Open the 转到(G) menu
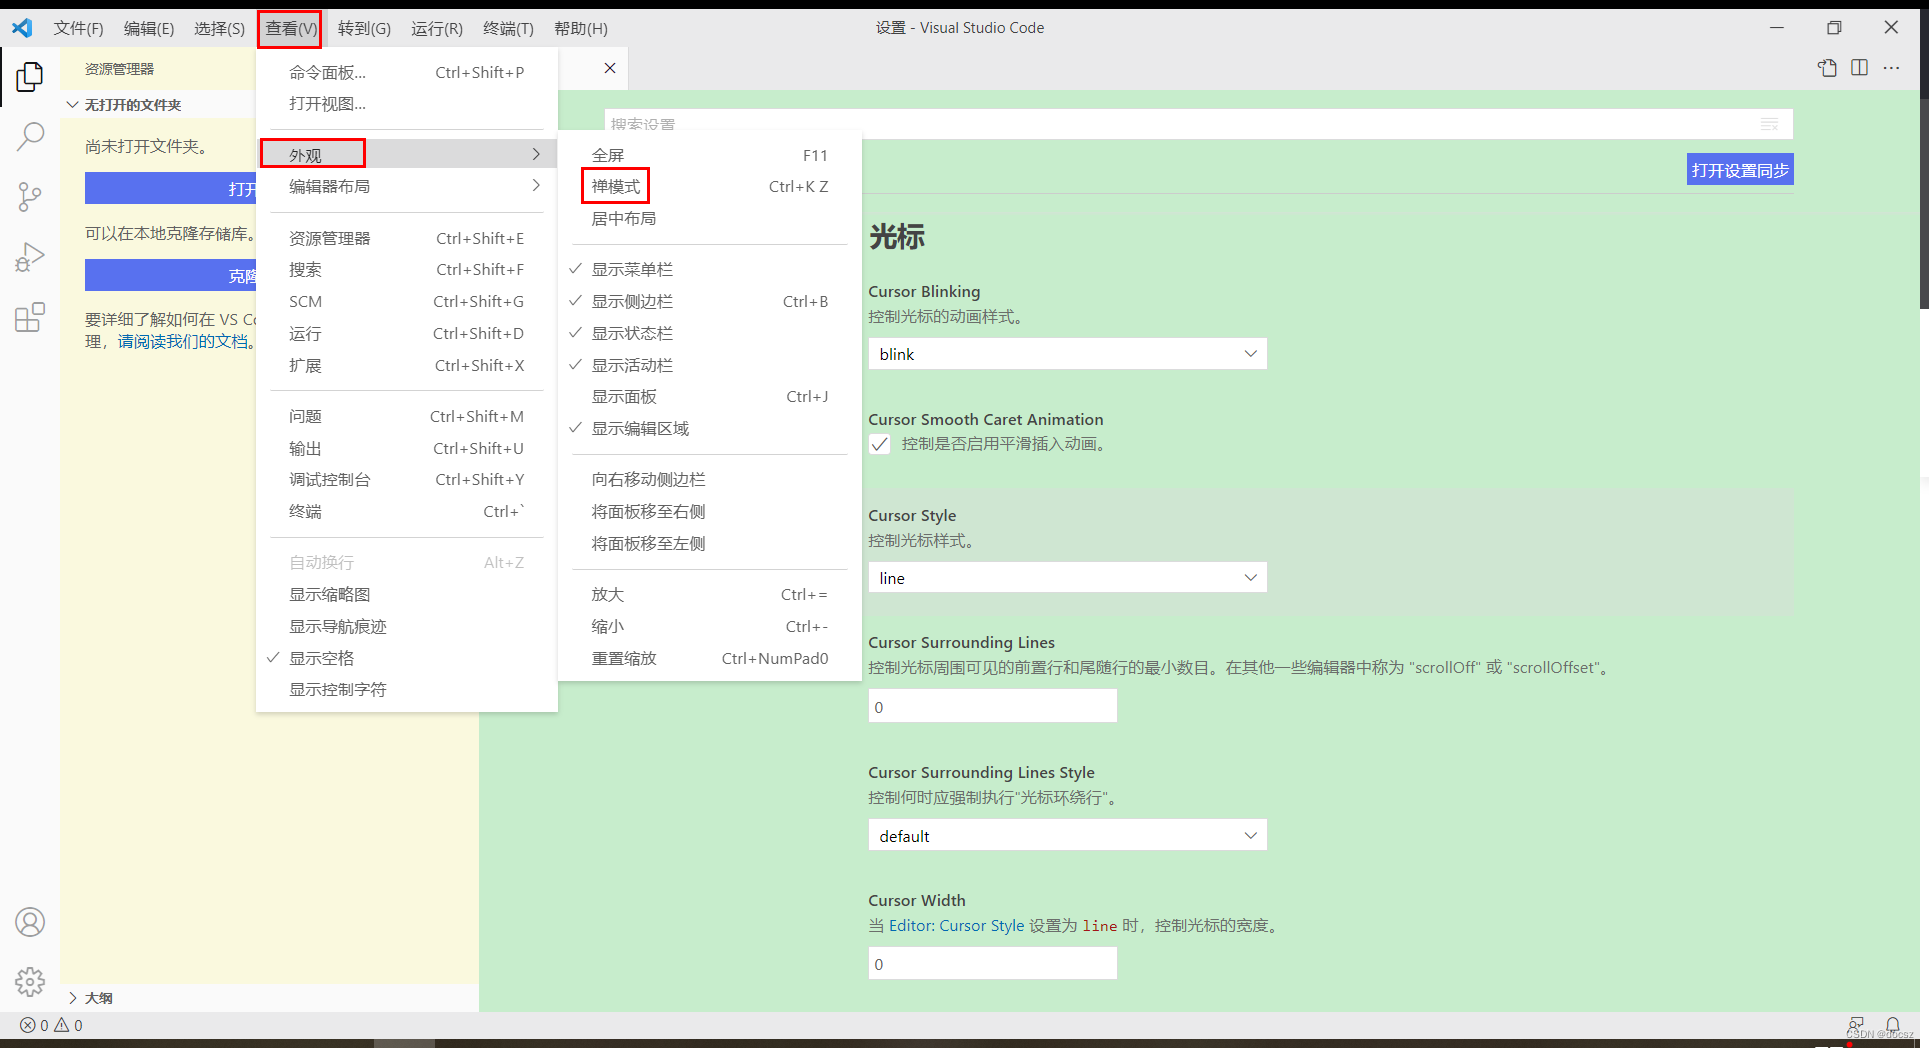 [x=364, y=28]
